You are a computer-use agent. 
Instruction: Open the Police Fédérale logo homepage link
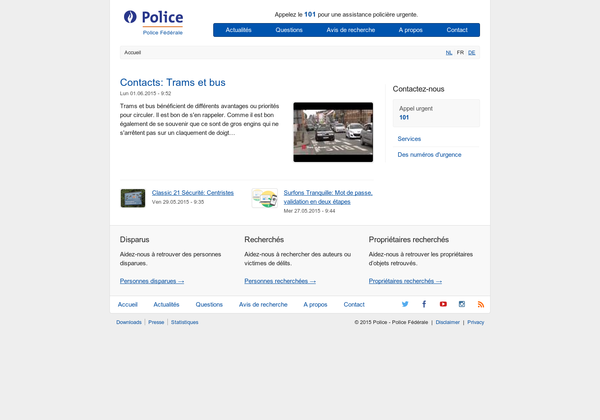click(153, 23)
